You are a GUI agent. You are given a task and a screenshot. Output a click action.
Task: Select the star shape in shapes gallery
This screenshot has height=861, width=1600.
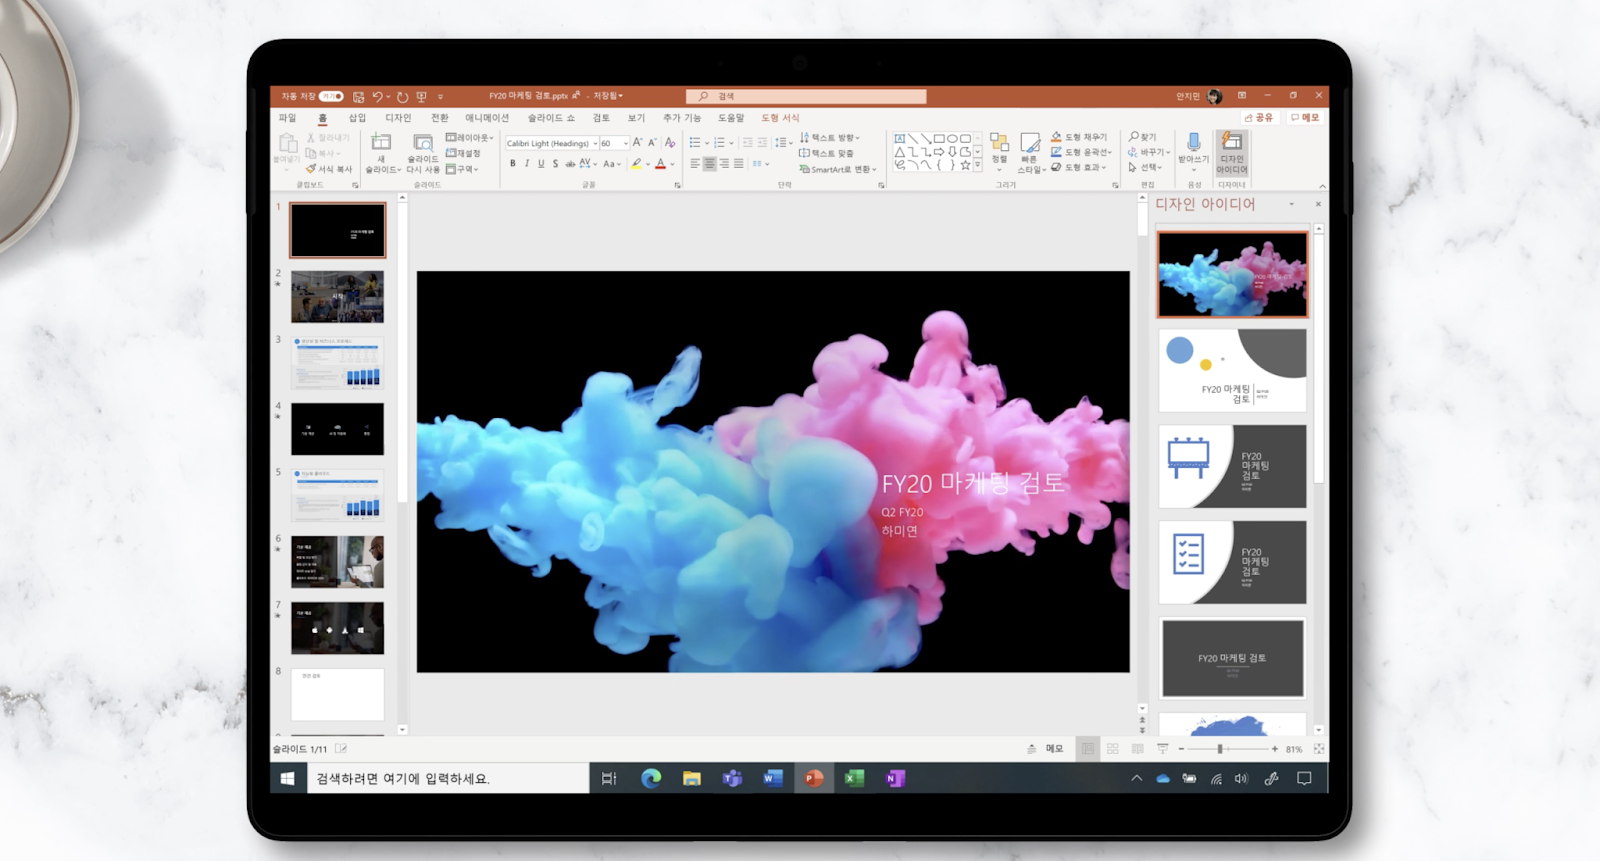[x=965, y=165]
